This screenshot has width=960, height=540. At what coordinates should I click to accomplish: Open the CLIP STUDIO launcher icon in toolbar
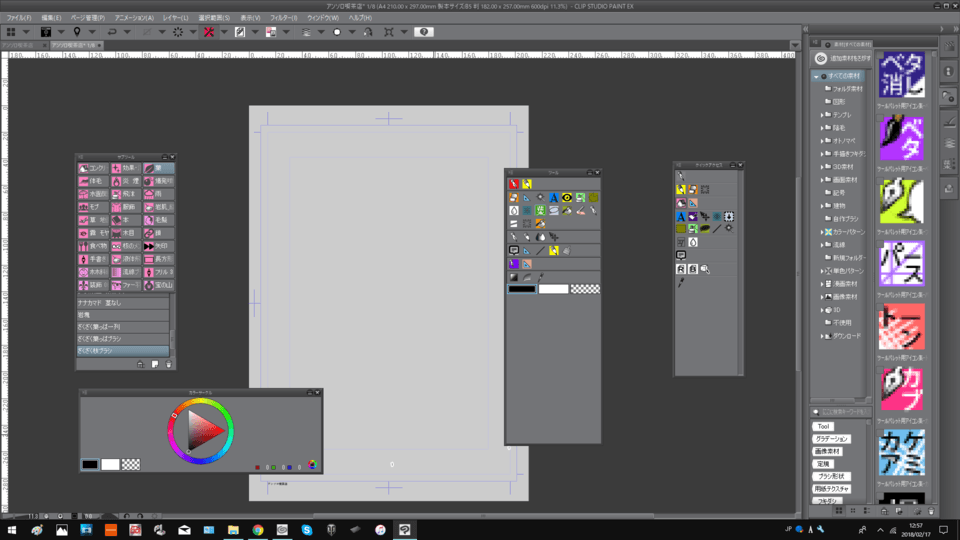pos(11,32)
